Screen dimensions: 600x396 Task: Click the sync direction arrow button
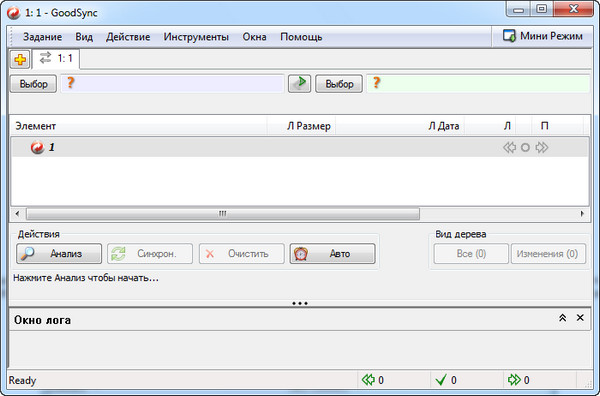(x=299, y=83)
